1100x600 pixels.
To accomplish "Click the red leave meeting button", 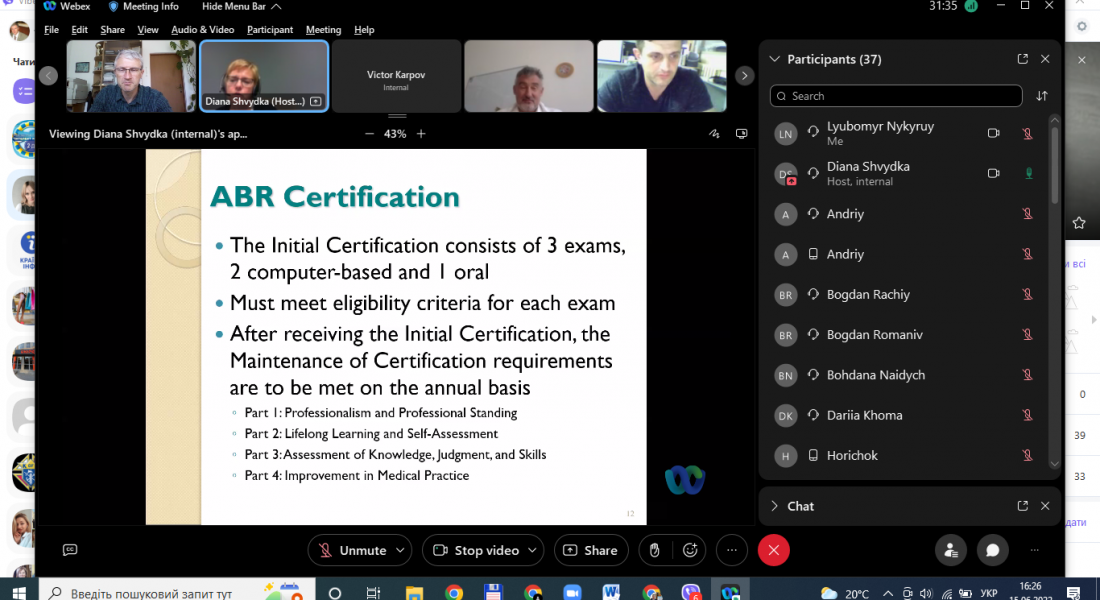I will [773, 550].
